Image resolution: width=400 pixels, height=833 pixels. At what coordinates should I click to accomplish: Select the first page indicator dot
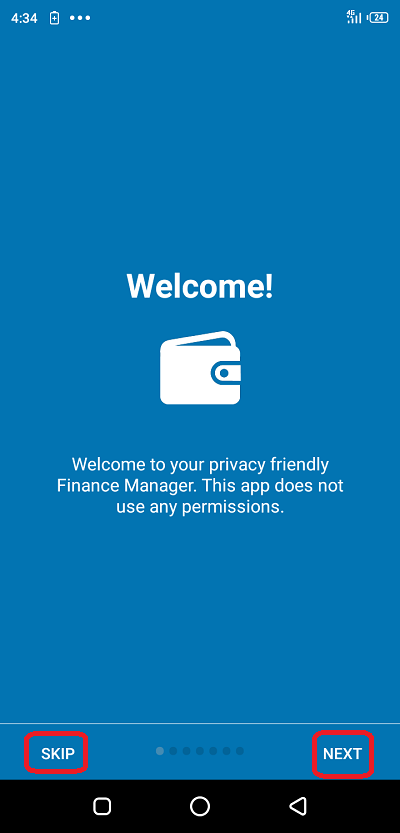(x=160, y=751)
